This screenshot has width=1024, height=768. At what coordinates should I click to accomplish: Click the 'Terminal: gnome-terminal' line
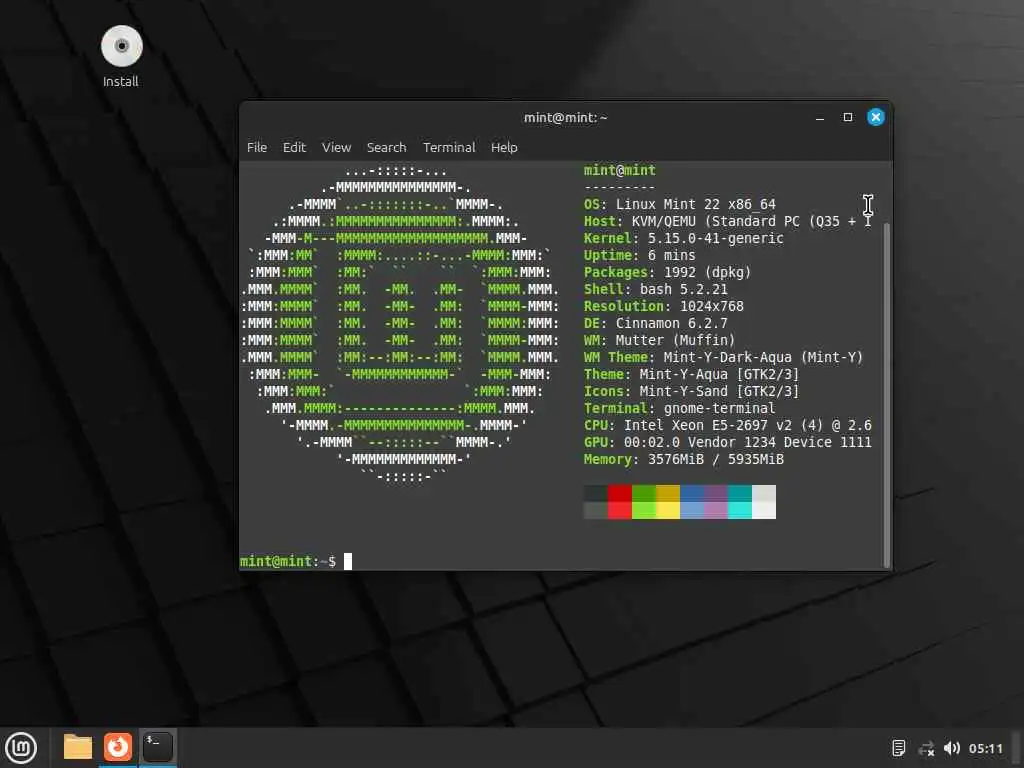[x=679, y=408]
